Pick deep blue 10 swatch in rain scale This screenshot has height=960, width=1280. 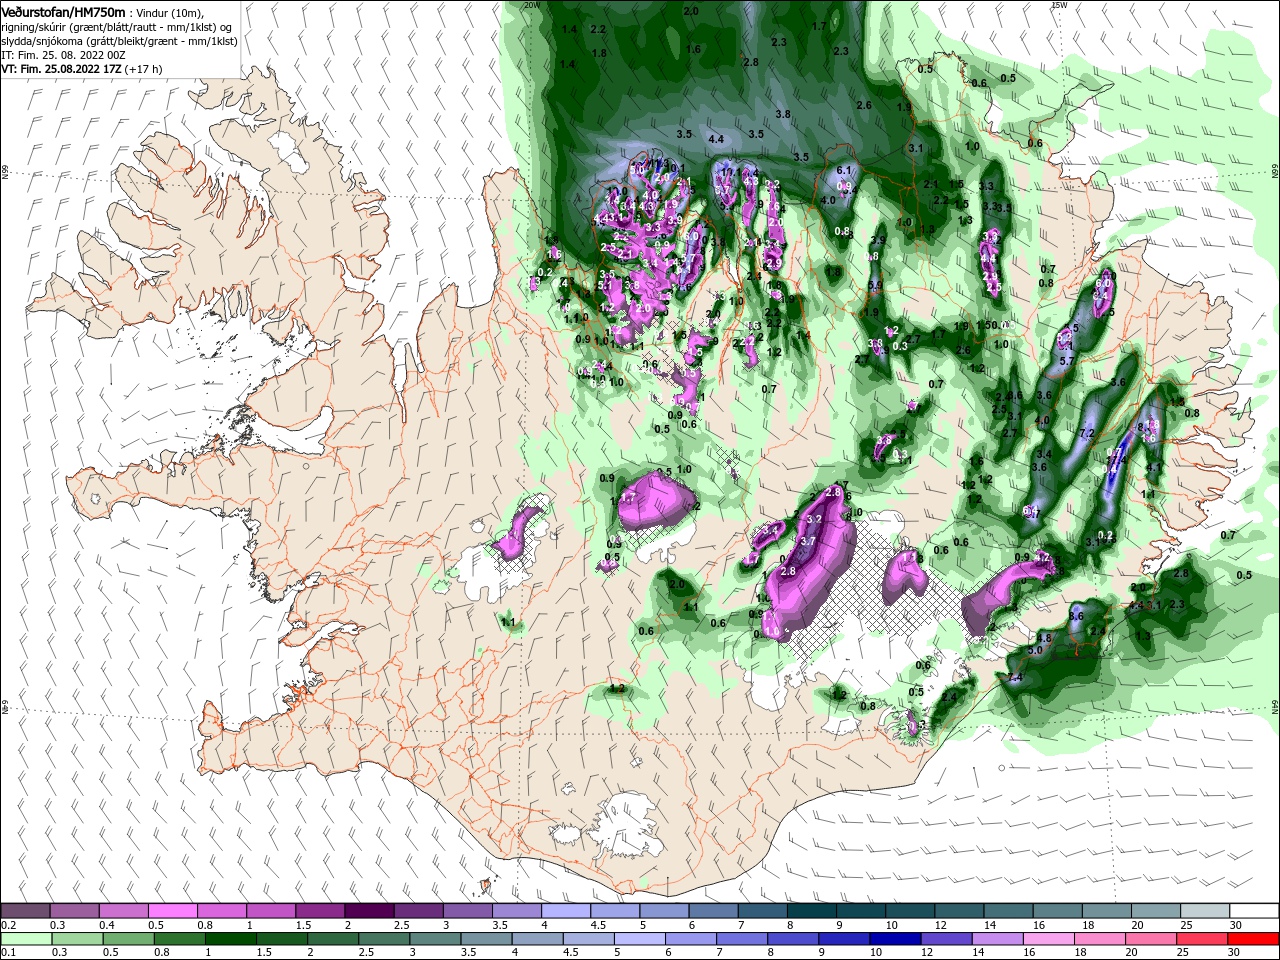pyautogui.click(x=896, y=939)
